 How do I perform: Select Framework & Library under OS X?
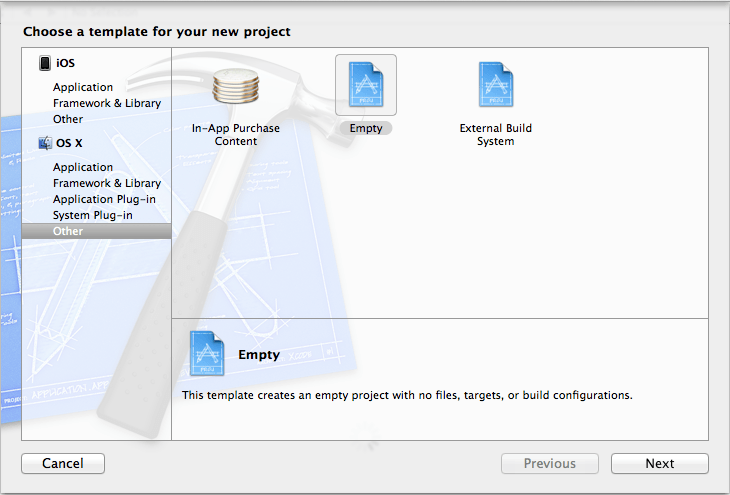[107, 183]
